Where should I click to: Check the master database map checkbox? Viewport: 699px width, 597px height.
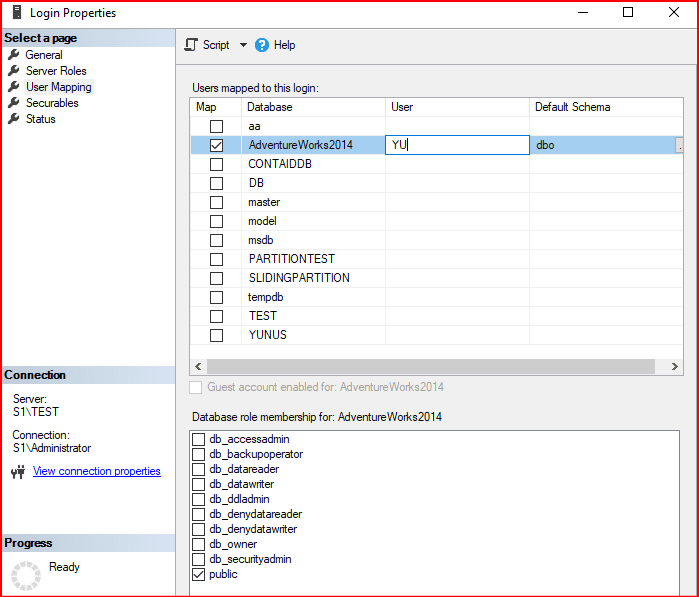click(216, 202)
